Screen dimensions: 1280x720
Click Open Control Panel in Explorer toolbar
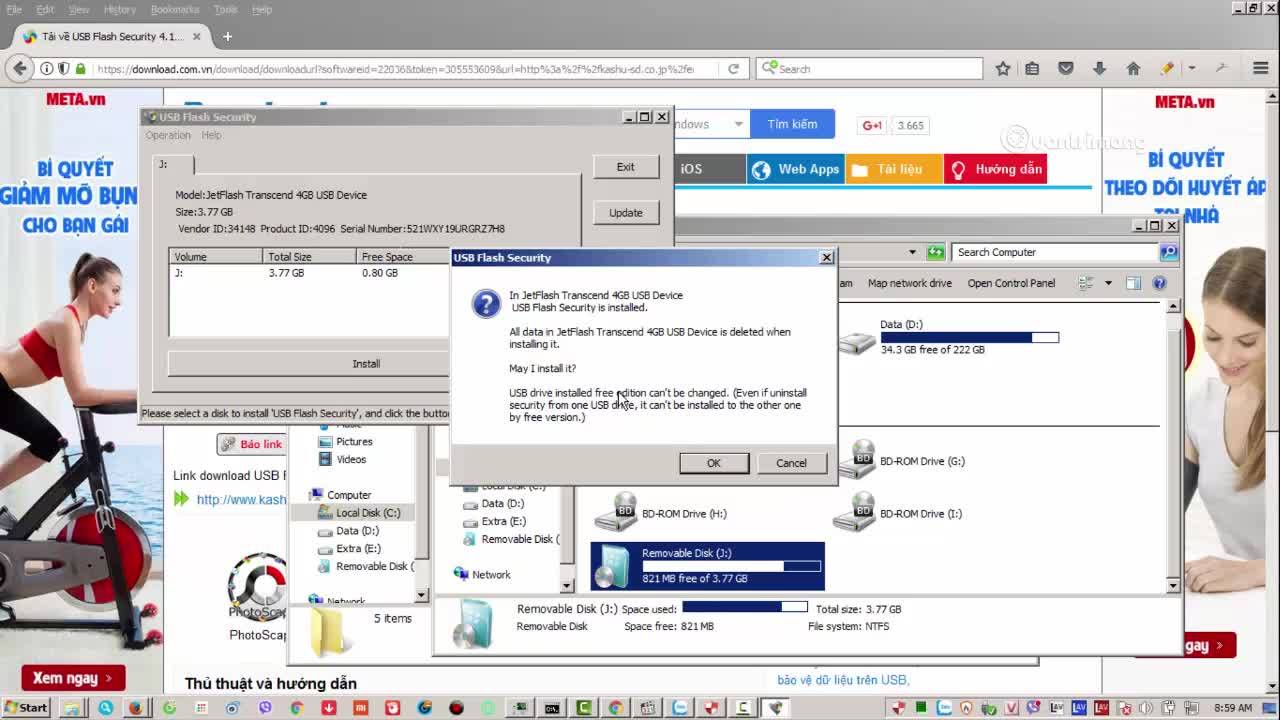coord(1011,283)
